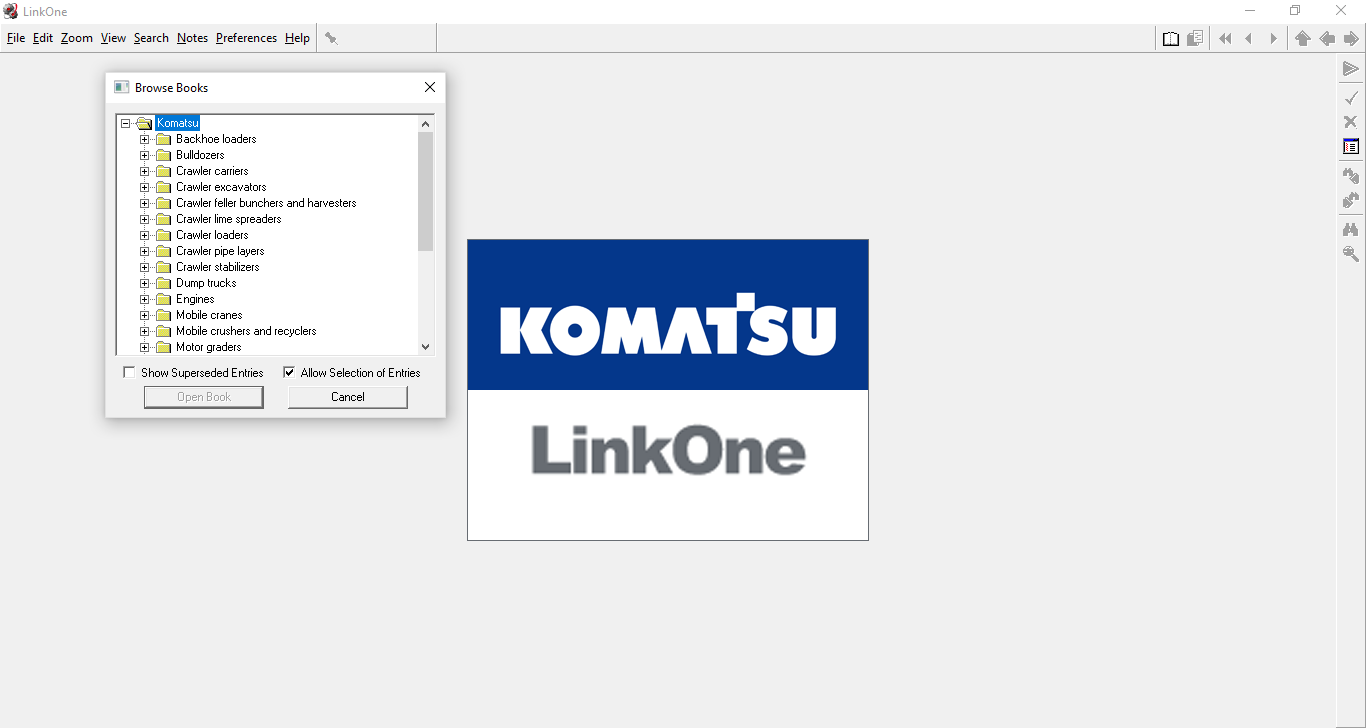The image size is (1366, 728).
Task: Click the checkmark icon in side toolbar
Action: (x=1351, y=97)
